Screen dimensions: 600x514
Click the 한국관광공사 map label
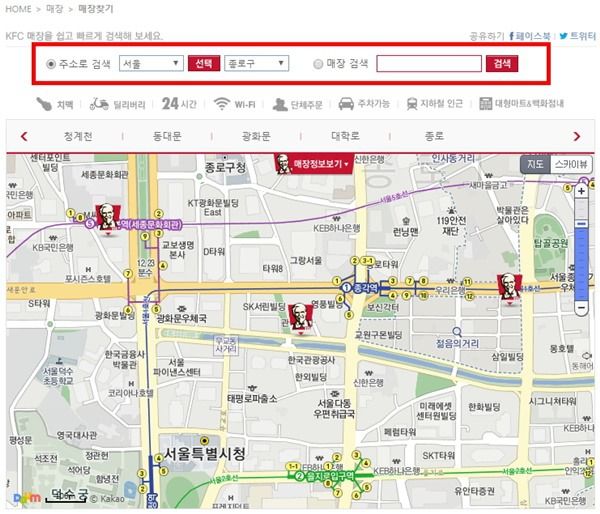[x=311, y=360]
